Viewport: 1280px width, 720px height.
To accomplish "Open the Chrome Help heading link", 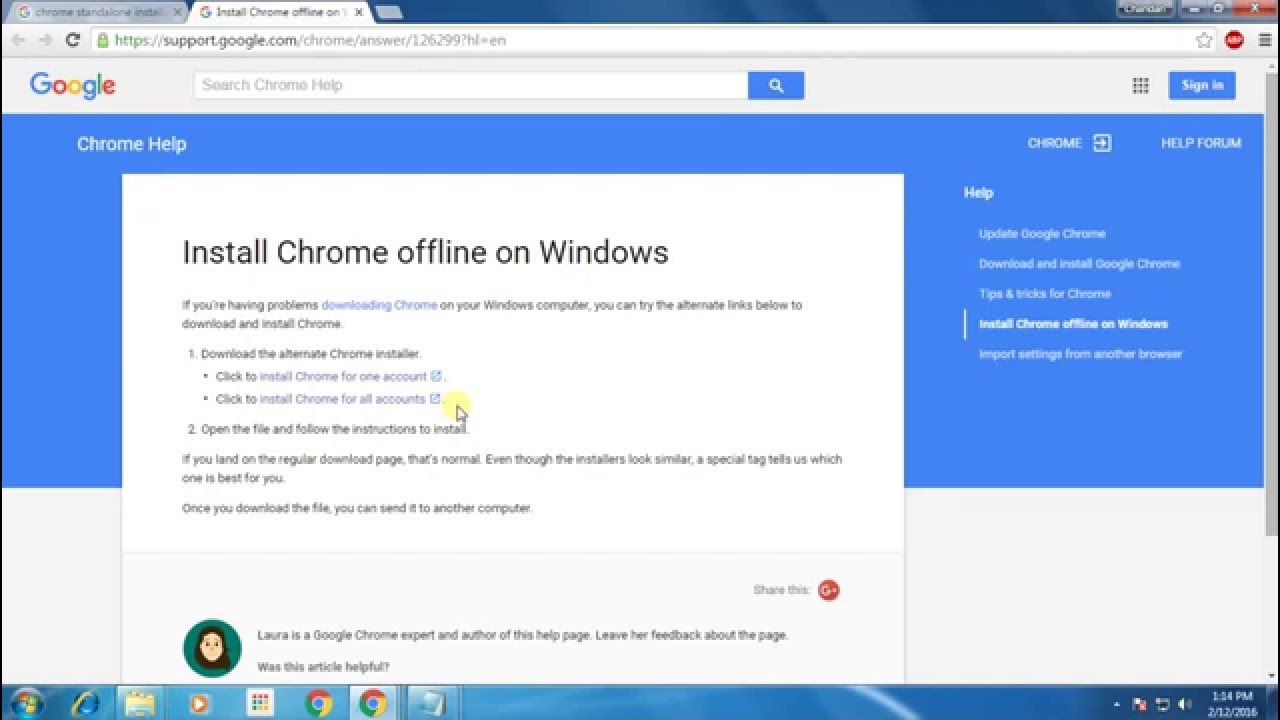I will (x=131, y=144).
